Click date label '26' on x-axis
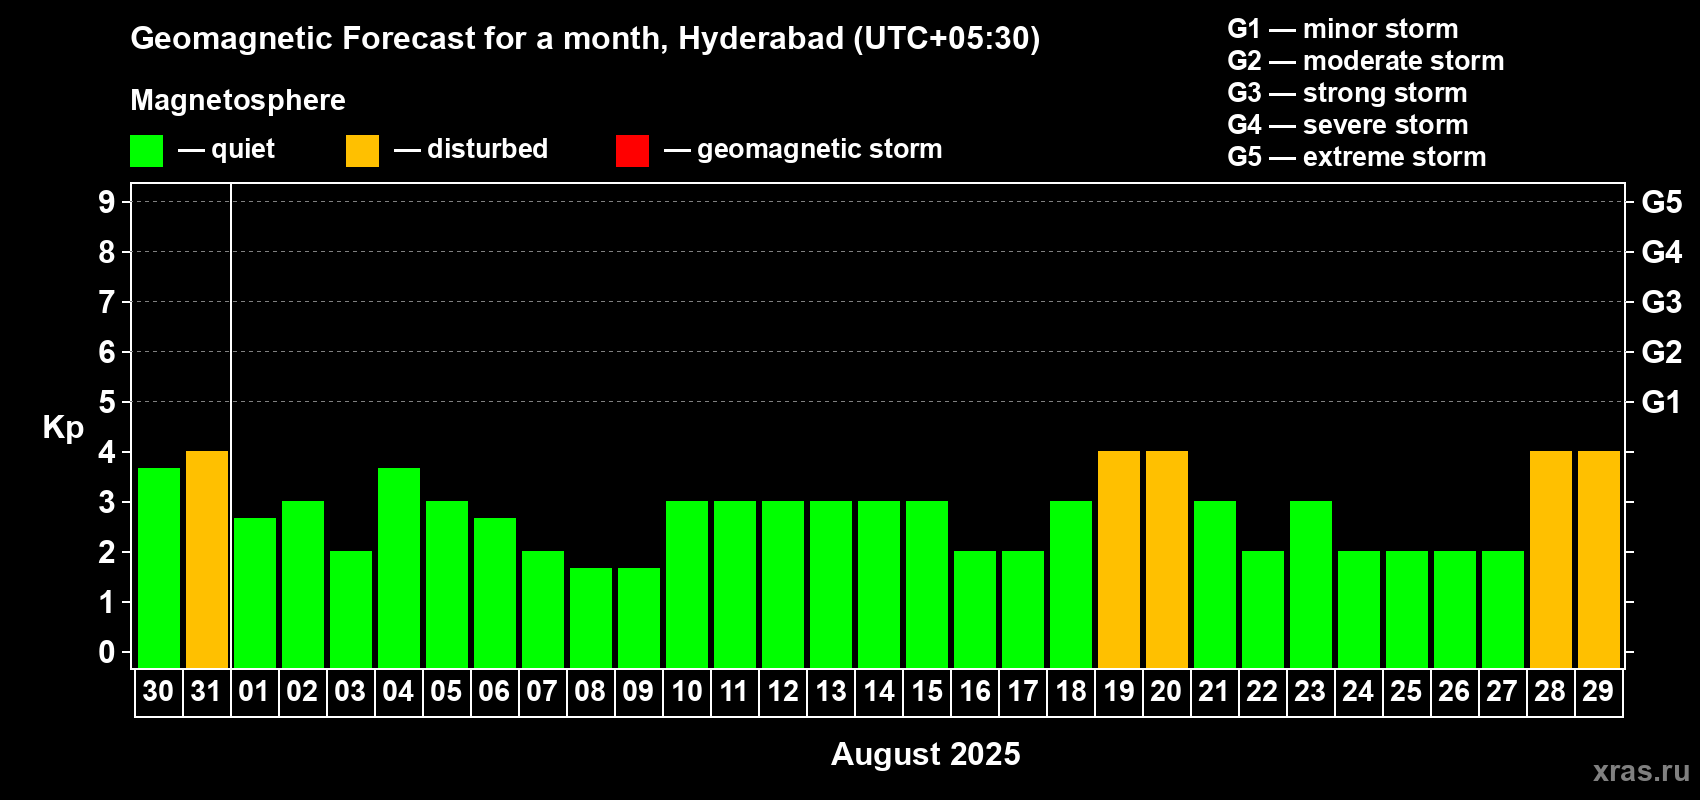The image size is (1700, 800). tap(1454, 692)
